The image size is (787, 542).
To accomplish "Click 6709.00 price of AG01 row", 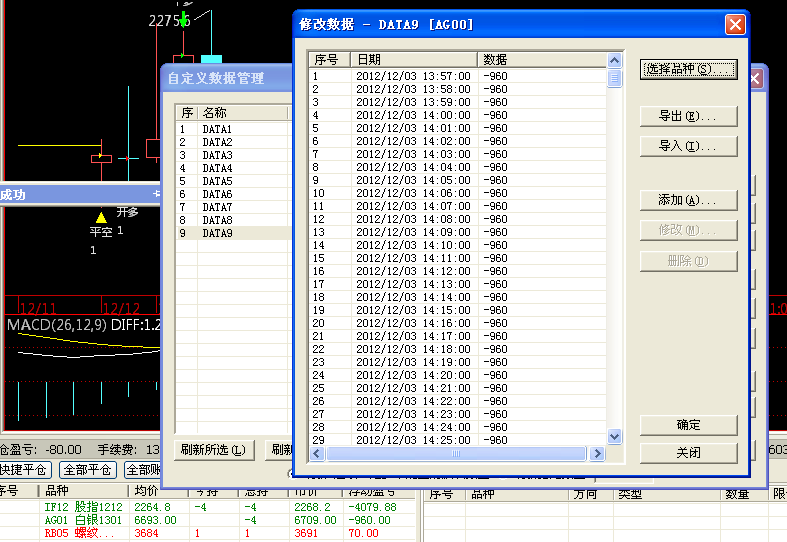I will [x=315, y=520].
